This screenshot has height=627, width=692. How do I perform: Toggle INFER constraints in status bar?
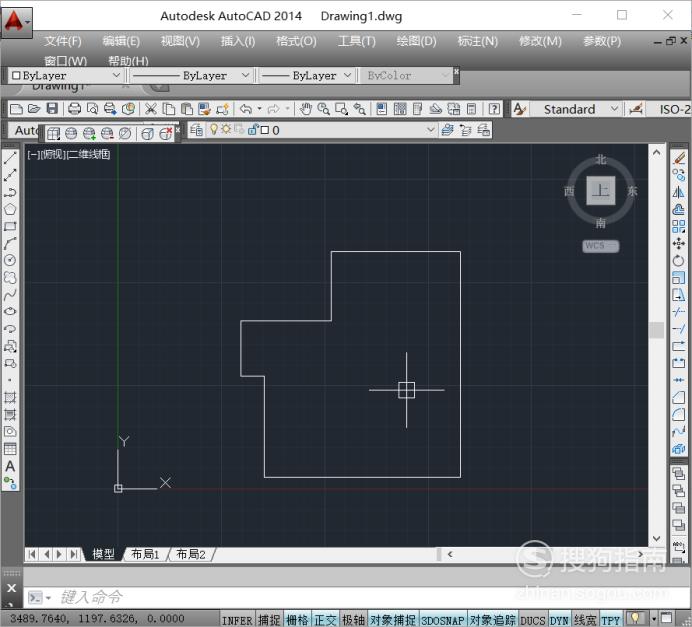237,620
